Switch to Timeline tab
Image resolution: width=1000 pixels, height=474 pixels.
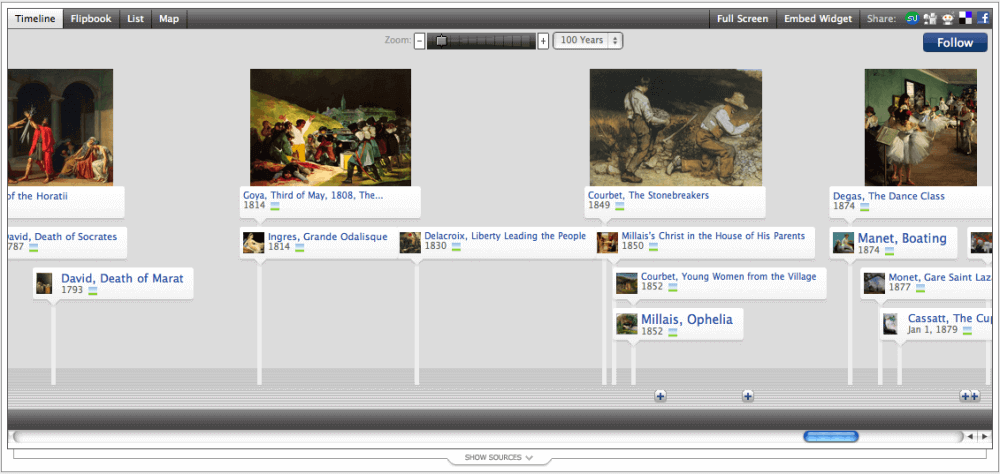tap(36, 19)
